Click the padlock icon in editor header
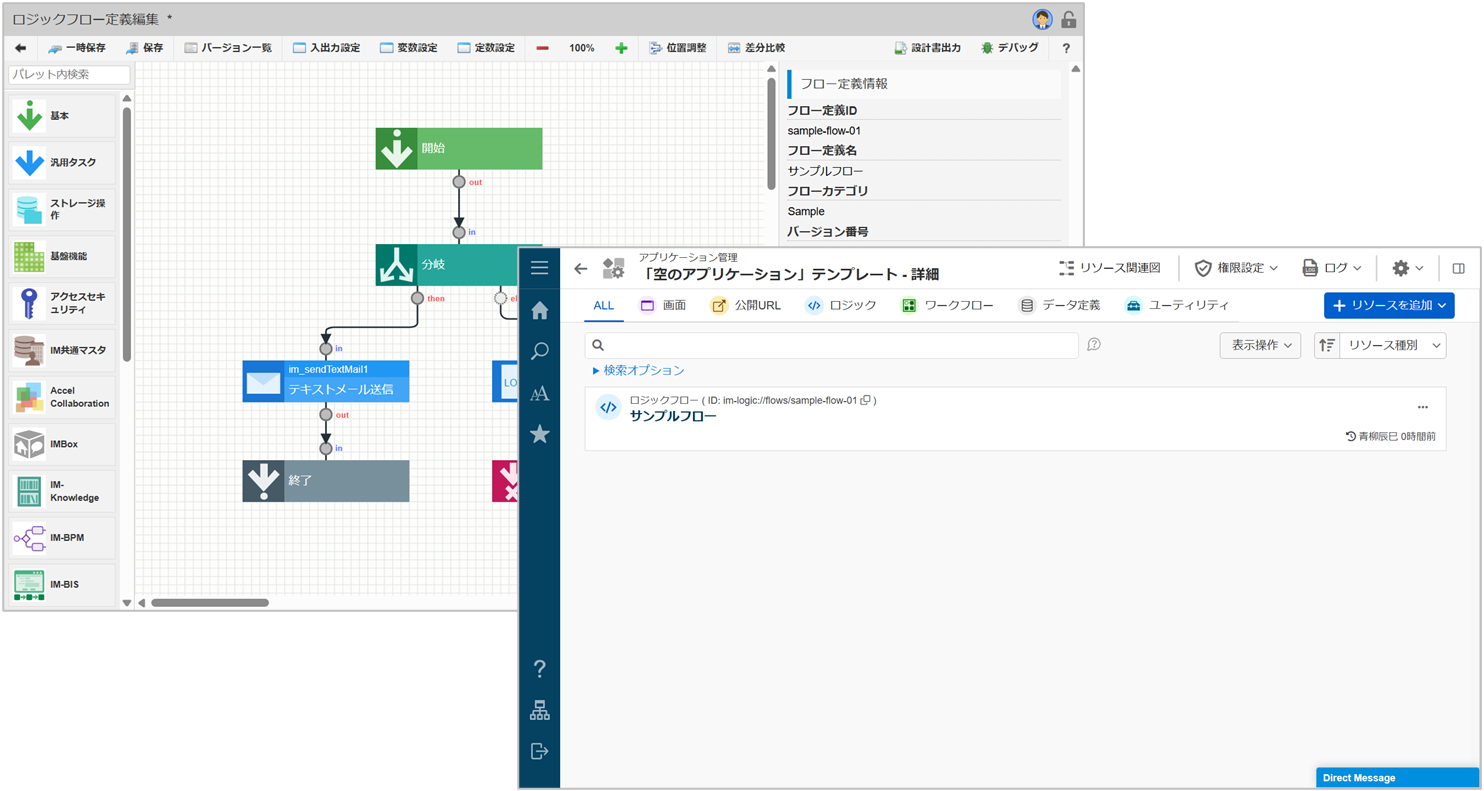The height and width of the screenshot is (791, 1484). tap(1068, 20)
